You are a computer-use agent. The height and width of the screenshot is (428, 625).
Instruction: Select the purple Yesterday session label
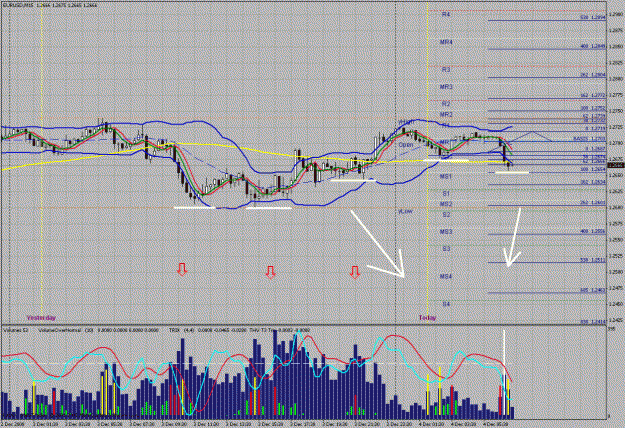click(41, 318)
